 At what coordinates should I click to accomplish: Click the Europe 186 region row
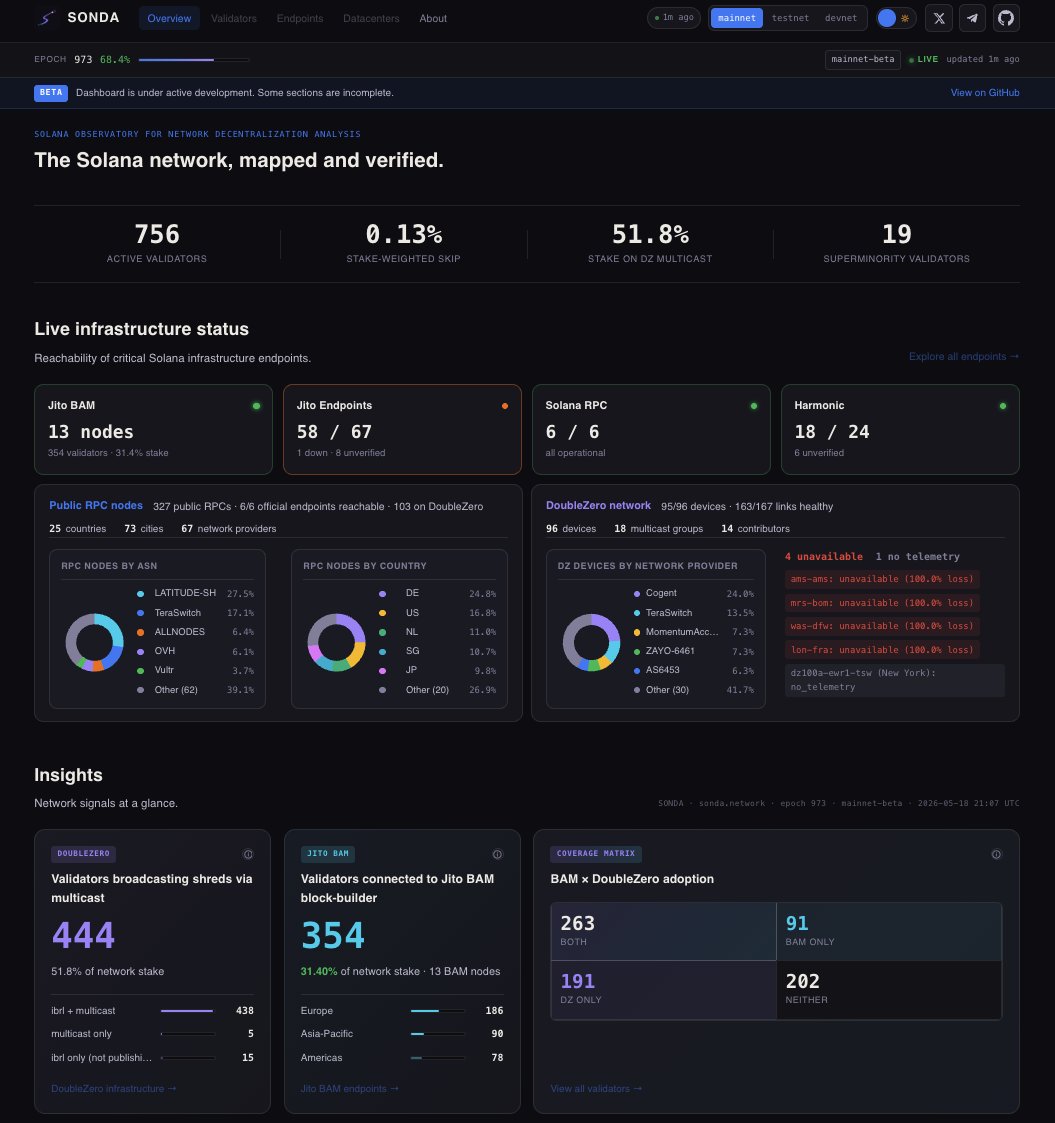402,1011
